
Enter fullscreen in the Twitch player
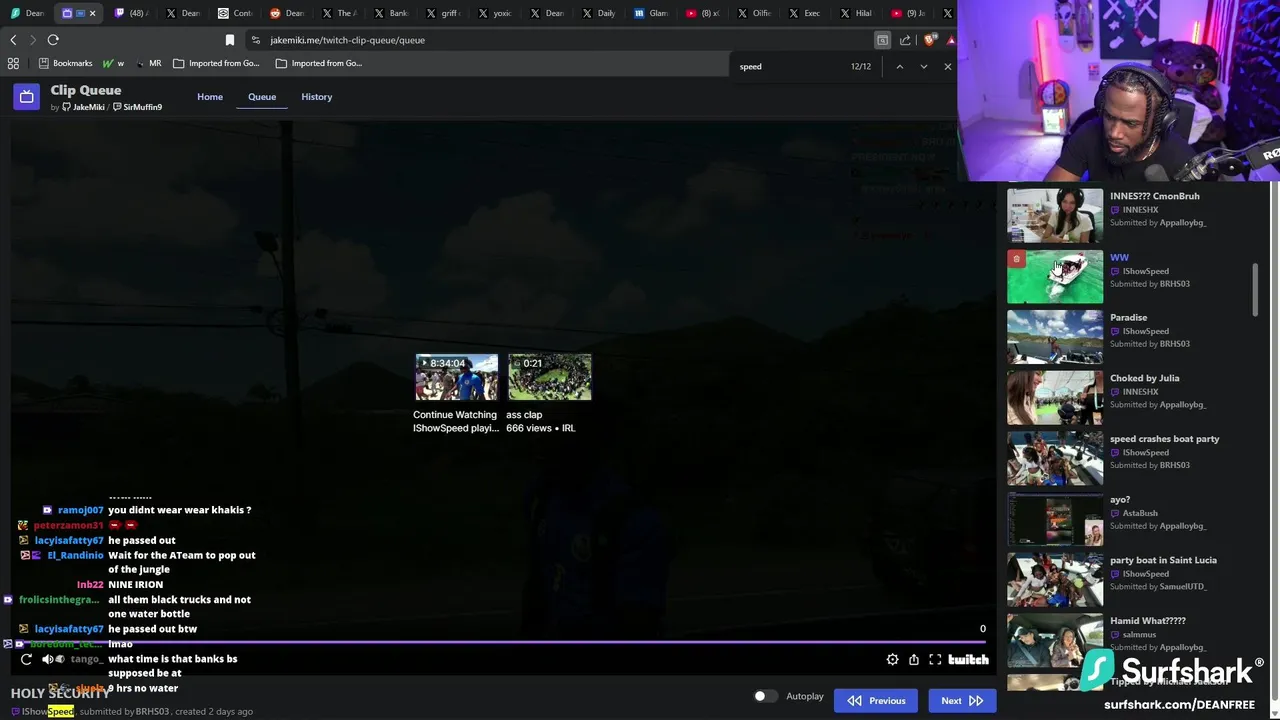pyautogui.click(x=935, y=659)
